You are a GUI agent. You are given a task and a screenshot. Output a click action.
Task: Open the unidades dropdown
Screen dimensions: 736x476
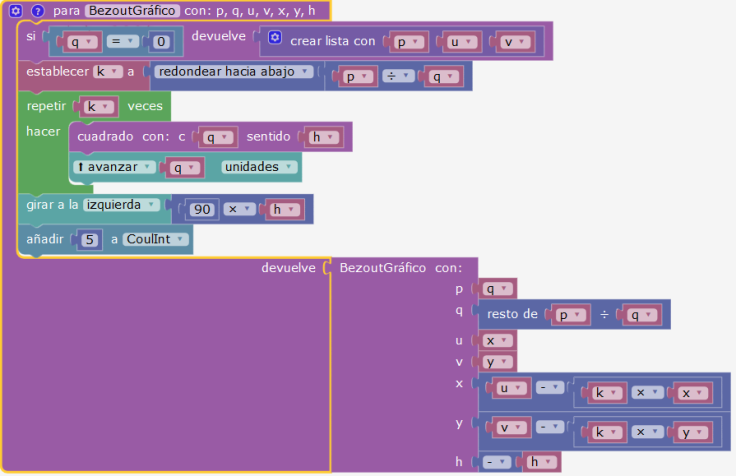coord(259,167)
